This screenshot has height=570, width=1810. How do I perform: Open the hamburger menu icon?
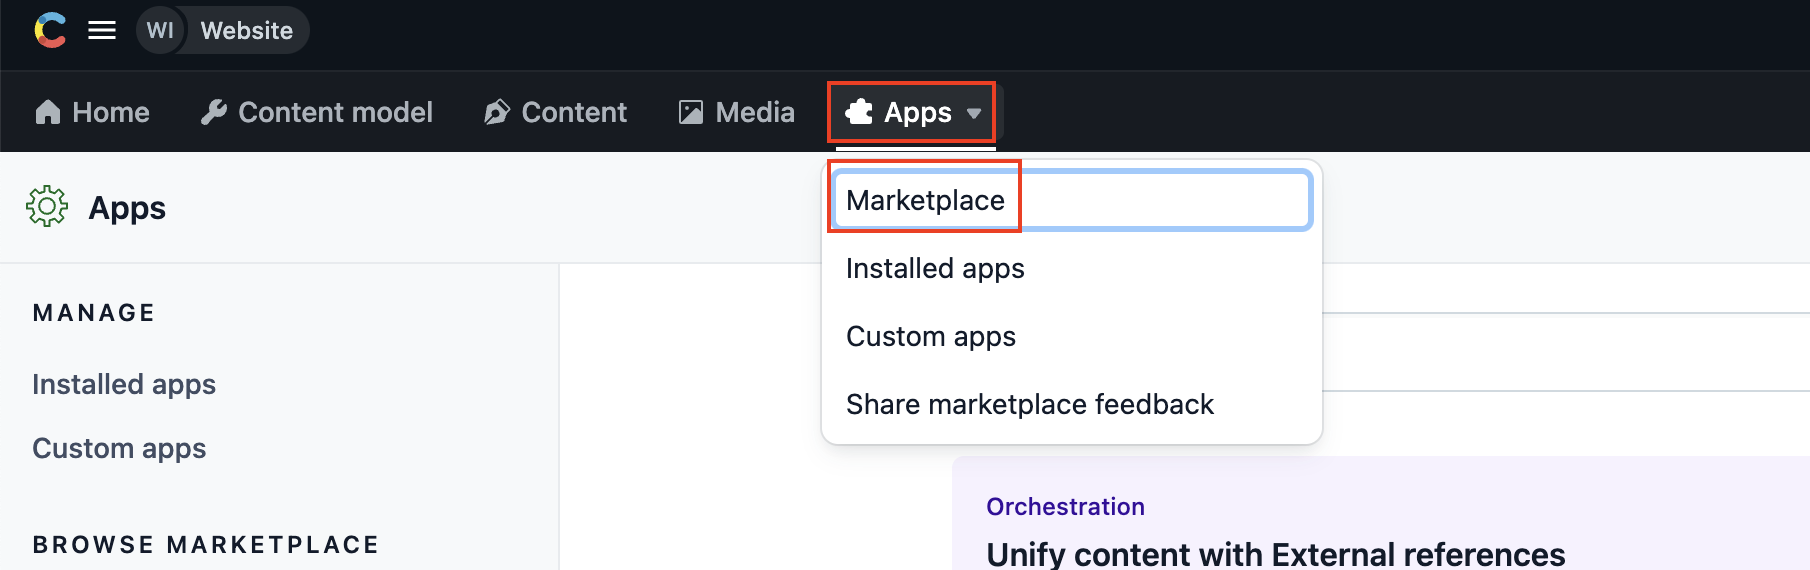click(102, 30)
